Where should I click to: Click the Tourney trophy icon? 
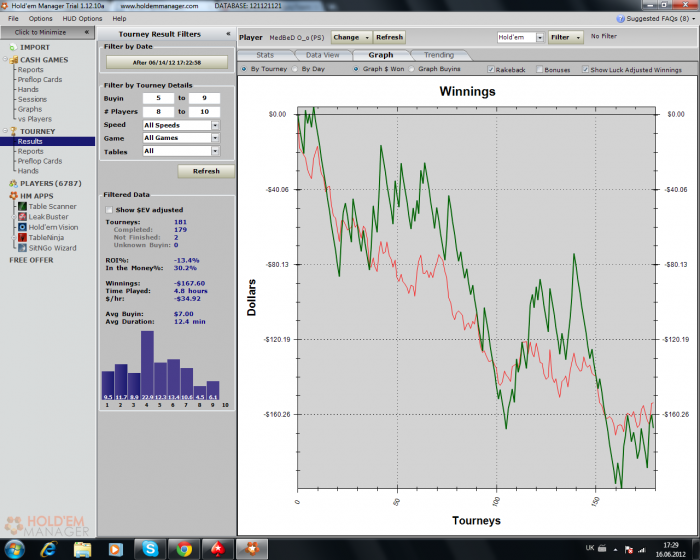pos(13,131)
